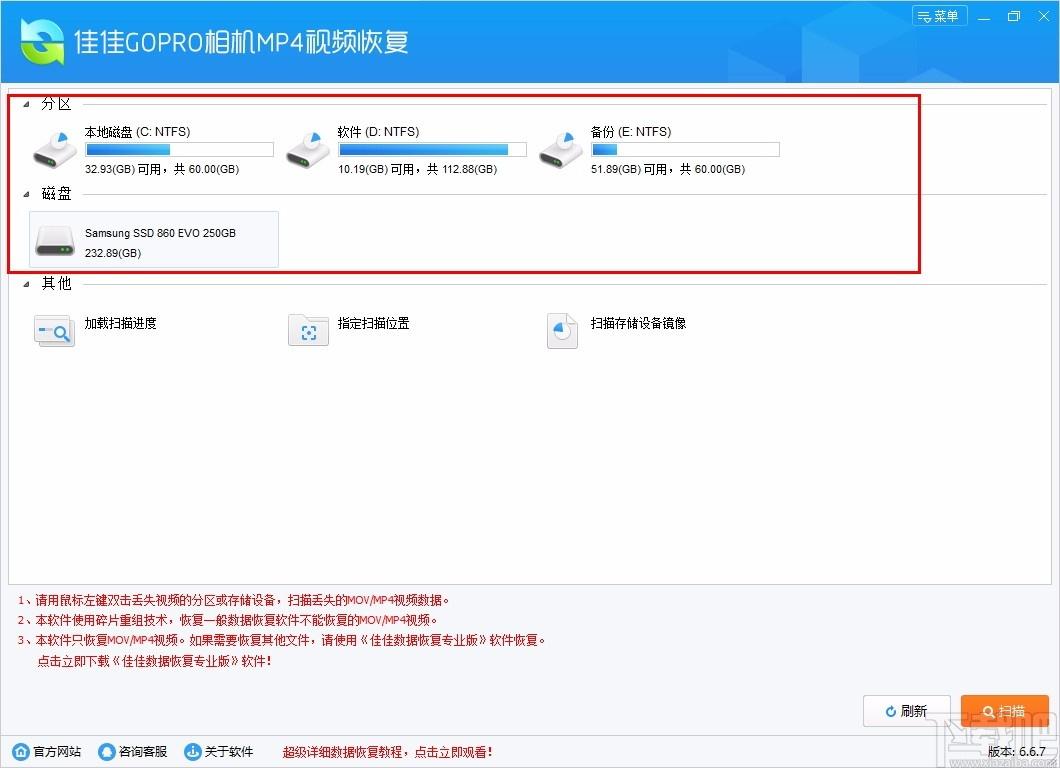Select the 软件 (D: NTFS) label

(378, 132)
